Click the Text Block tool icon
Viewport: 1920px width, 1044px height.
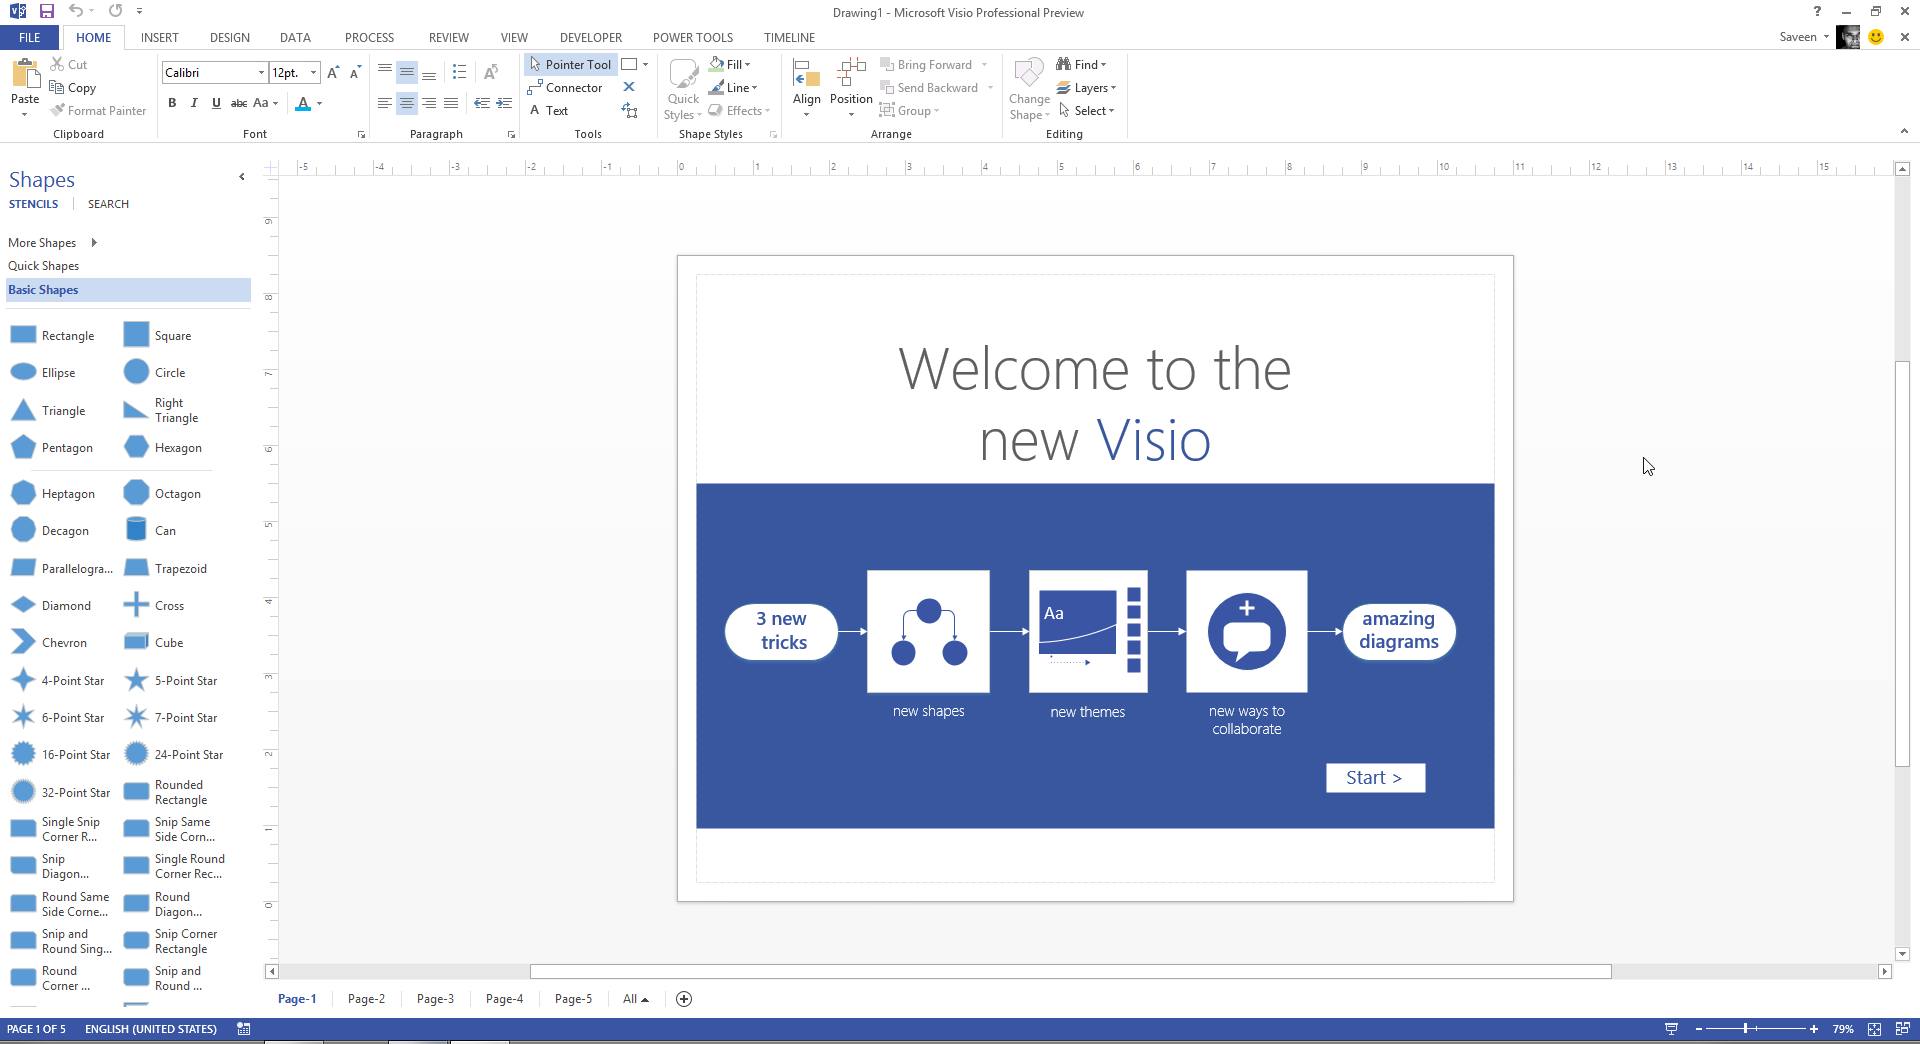[629, 111]
